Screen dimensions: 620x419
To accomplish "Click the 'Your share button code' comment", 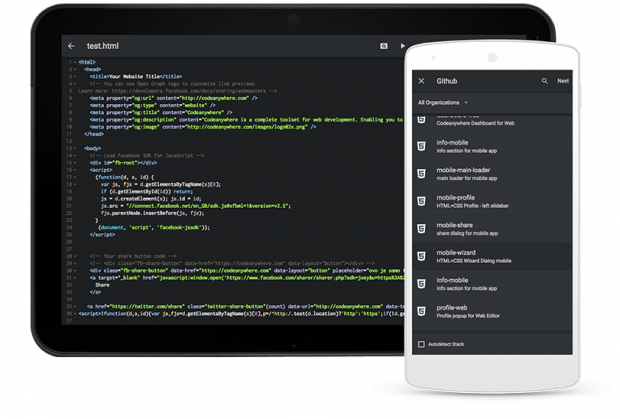I will 133,256.
